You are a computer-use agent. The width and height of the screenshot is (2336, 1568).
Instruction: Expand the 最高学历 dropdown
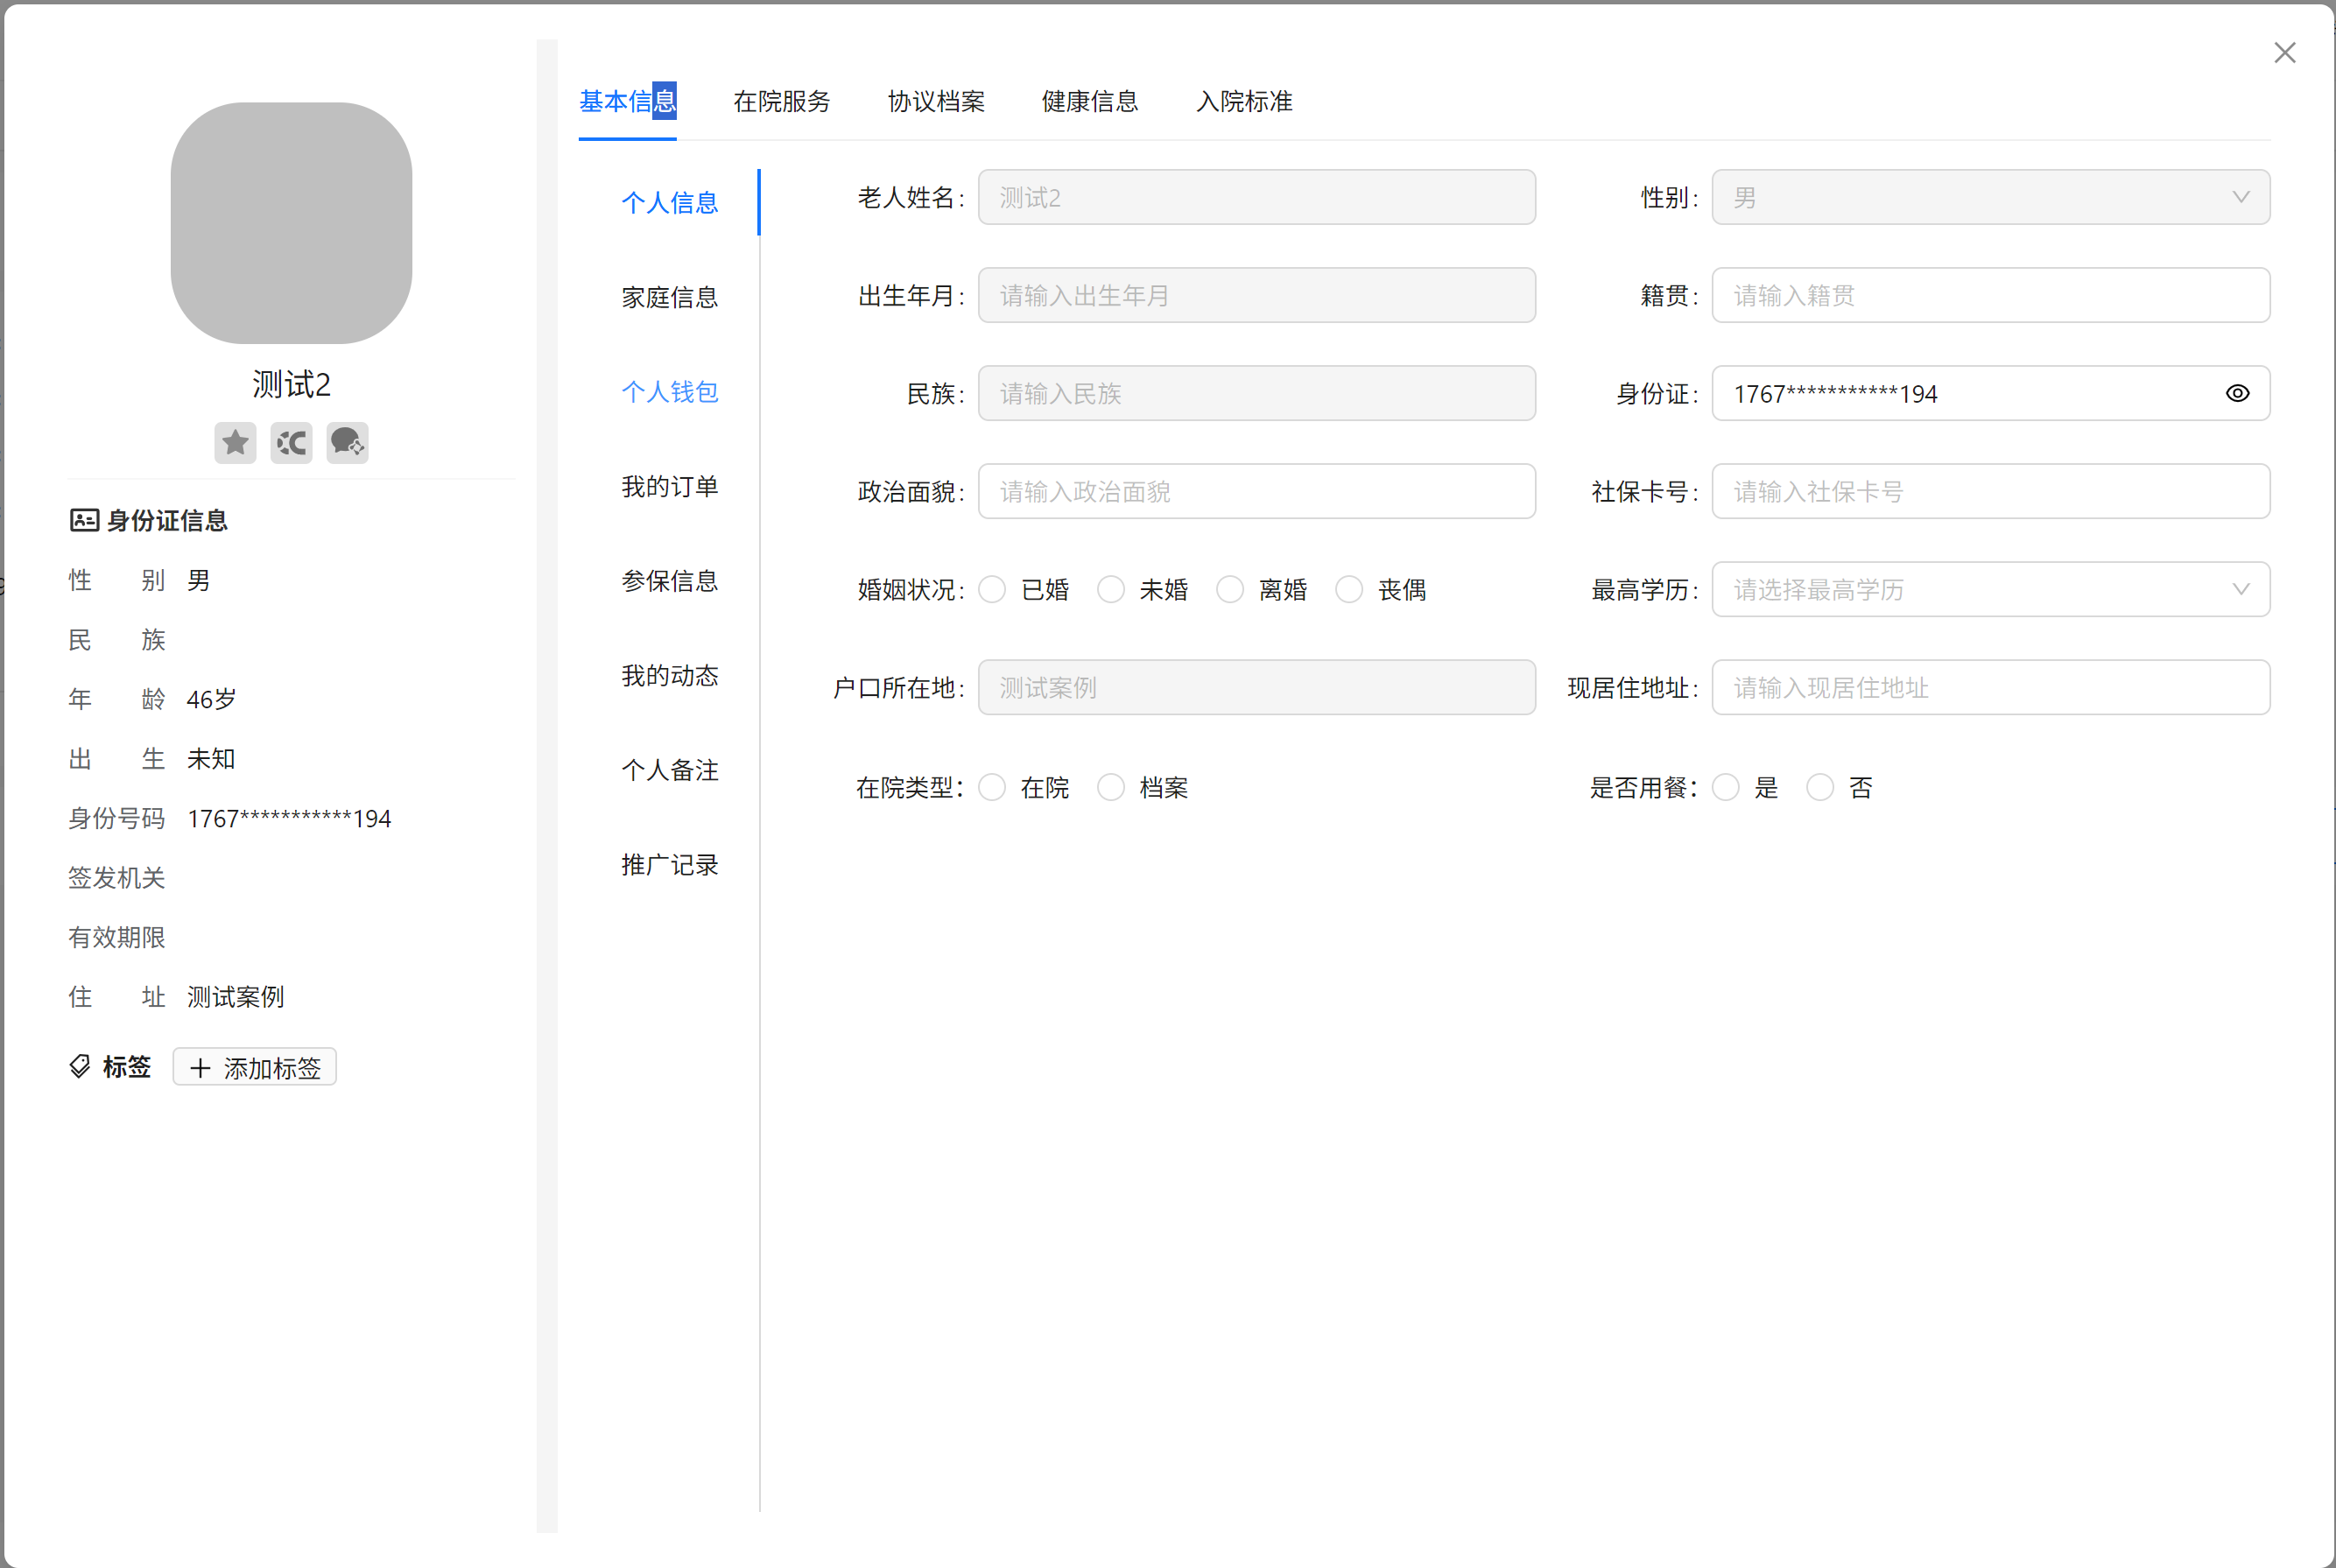(x=1990, y=590)
